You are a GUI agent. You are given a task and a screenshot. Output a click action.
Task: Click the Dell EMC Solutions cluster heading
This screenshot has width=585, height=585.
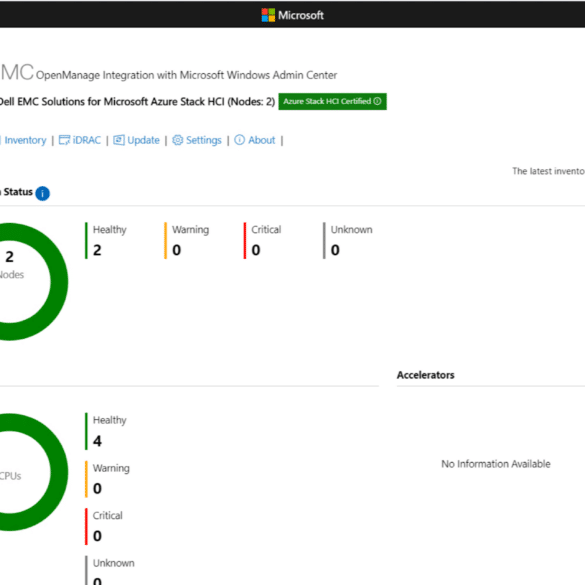click(x=137, y=101)
